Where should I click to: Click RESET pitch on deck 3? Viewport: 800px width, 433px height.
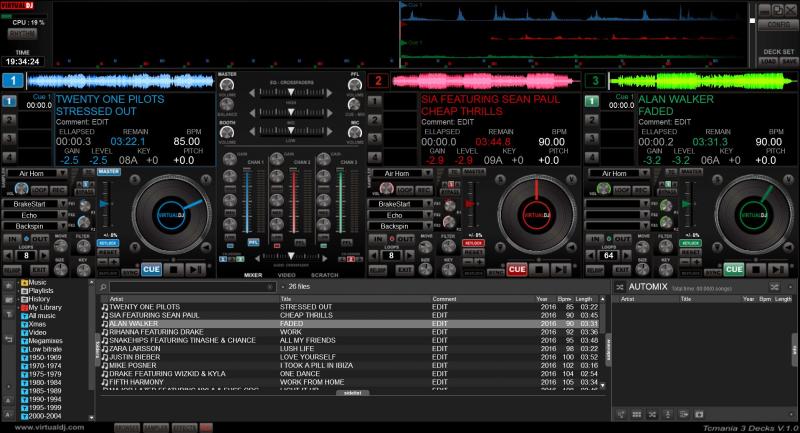(690, 252)
